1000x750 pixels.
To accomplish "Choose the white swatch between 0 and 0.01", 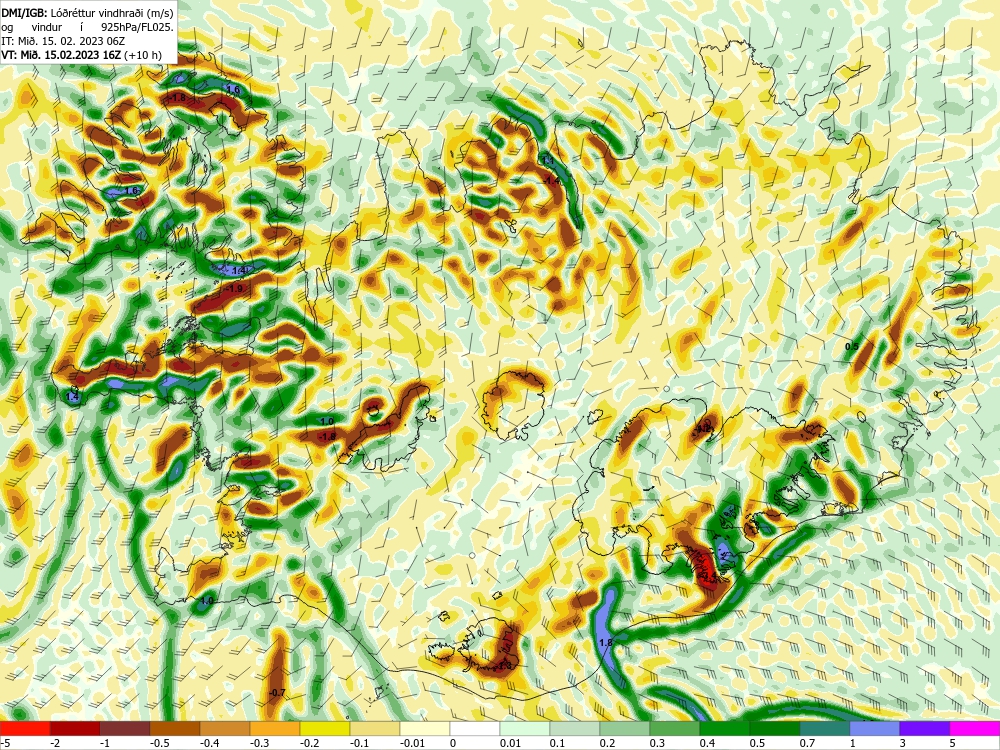I will click(474, 728).
